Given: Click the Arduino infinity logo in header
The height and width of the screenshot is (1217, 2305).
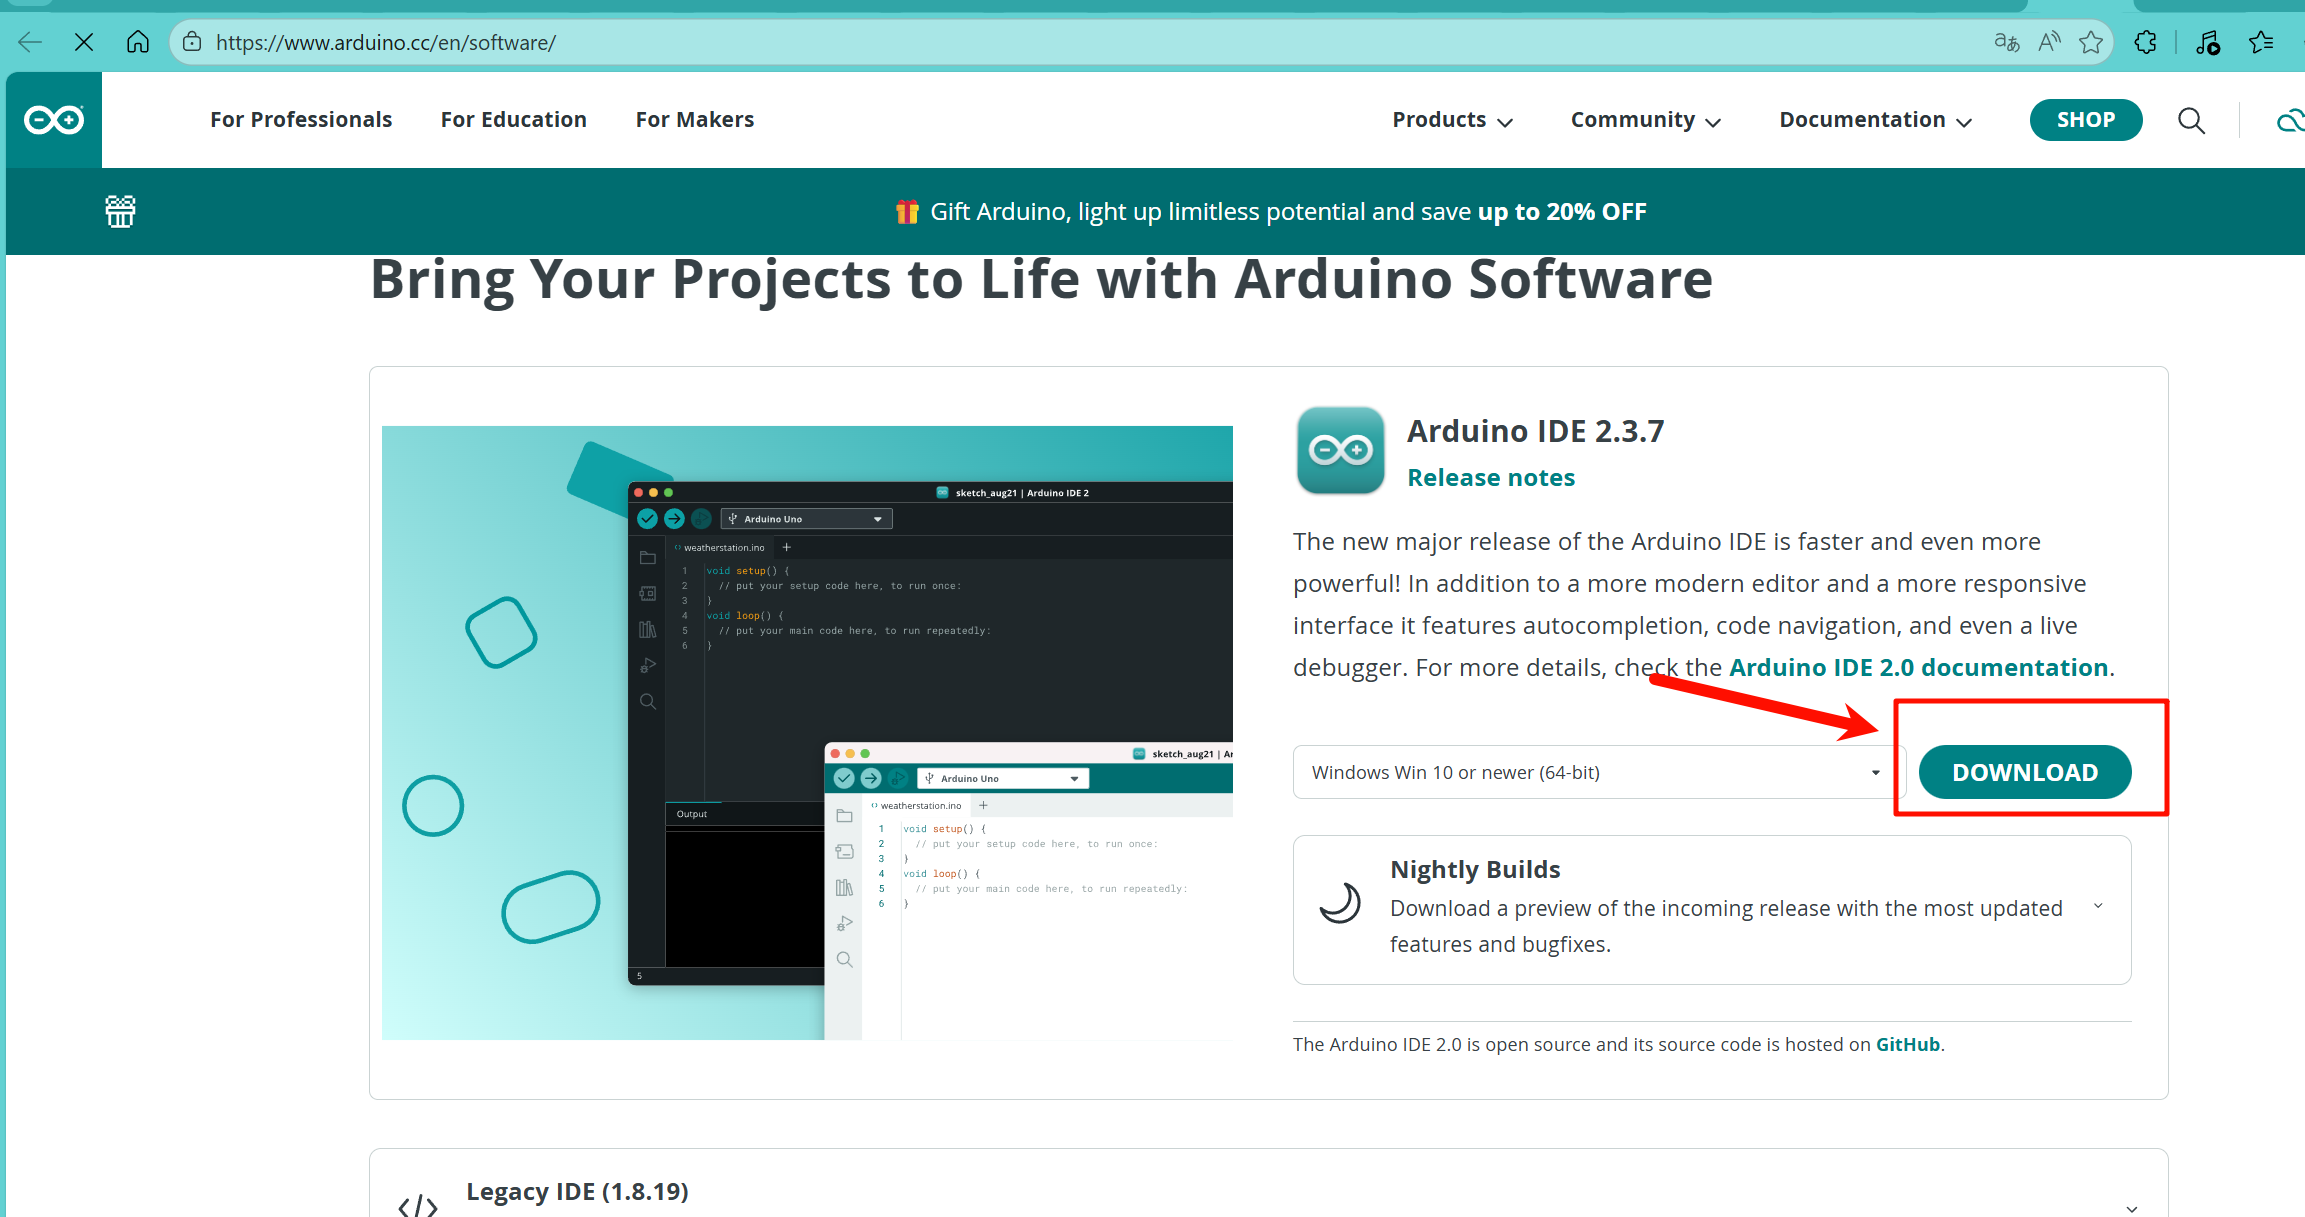Looking at the screenshot, I should (54, 120).
